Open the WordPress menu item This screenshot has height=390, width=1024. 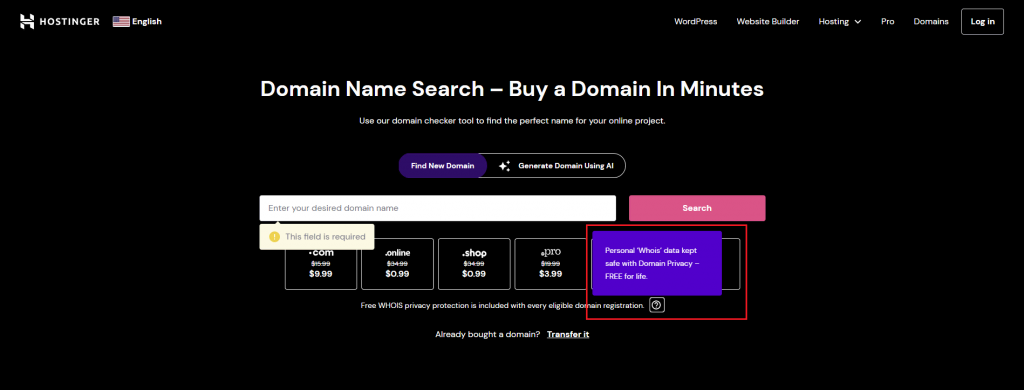pos(696,22)
